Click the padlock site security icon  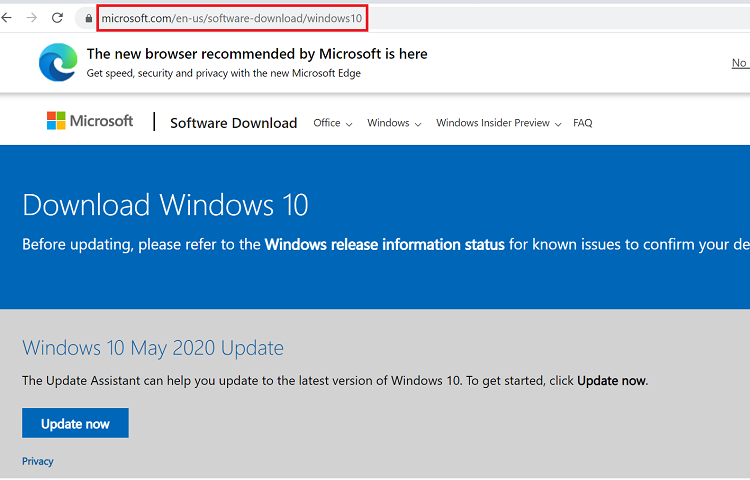coord(90,18)
